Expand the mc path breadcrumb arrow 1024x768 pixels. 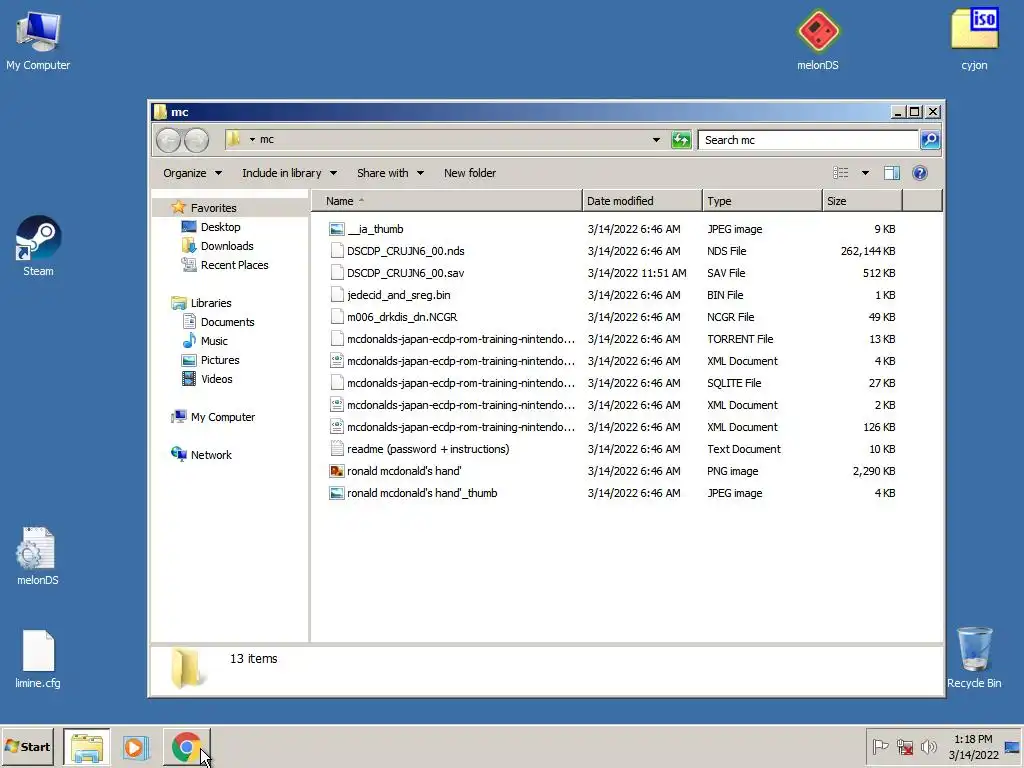[252, 140]
